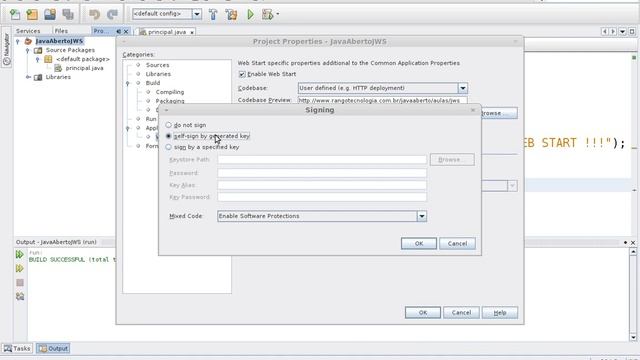Click the New File toolbar icon

[x=15, y=14]
